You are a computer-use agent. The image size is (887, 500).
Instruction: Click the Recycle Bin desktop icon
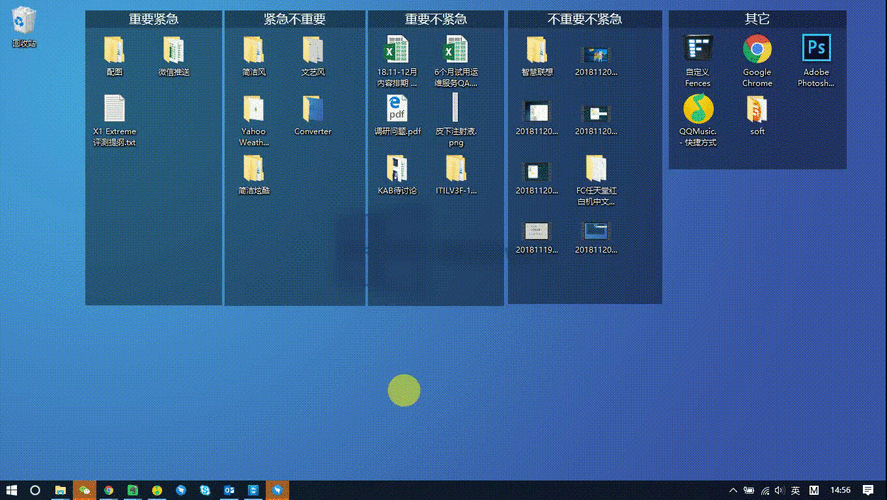pyautogui.click(x=24, y=22)
